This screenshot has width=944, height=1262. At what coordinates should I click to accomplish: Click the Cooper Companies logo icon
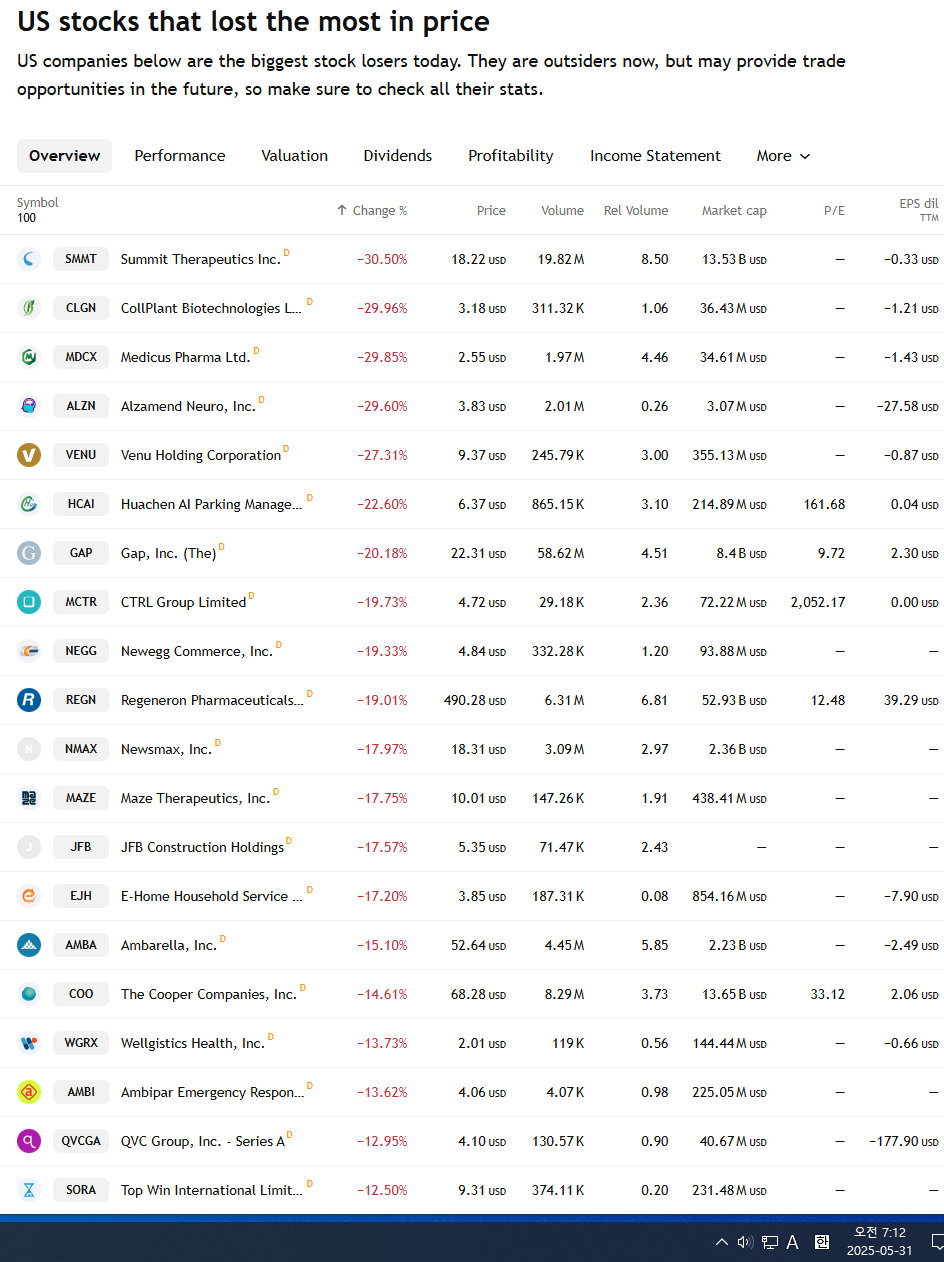pyautogui.click(x=29, y=994)
